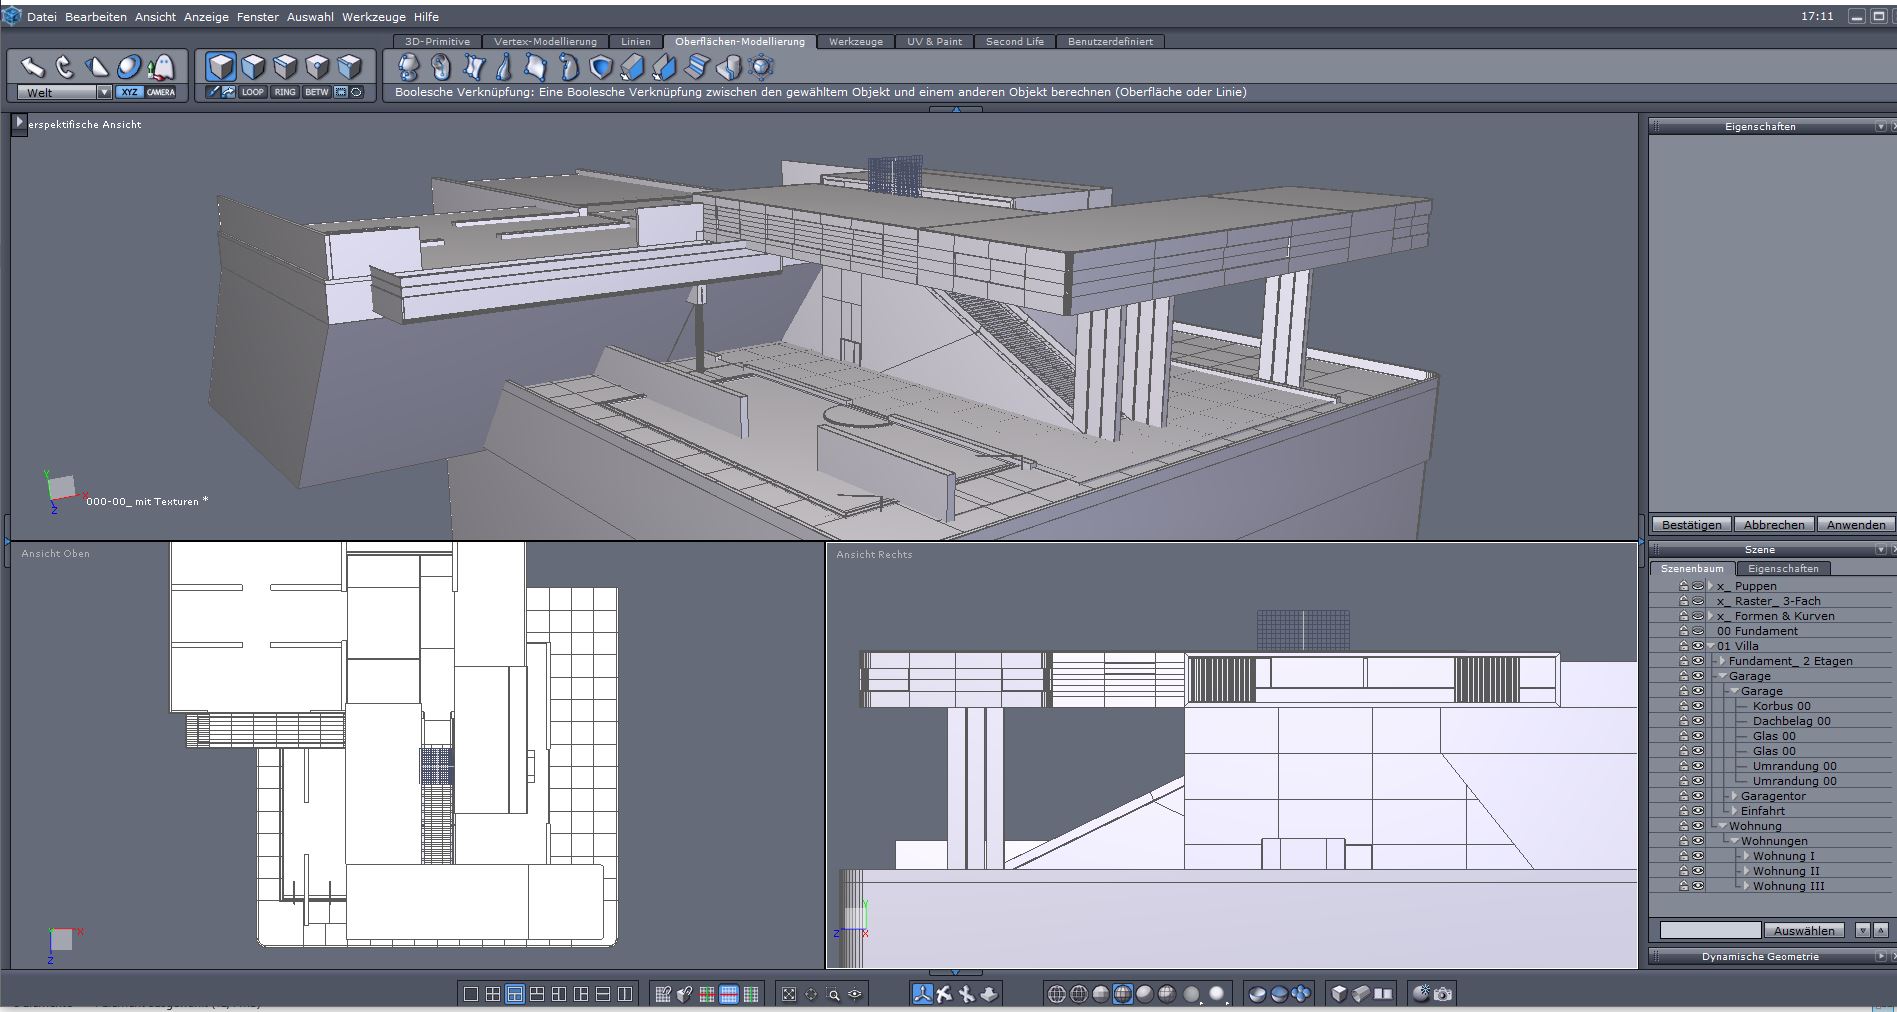Viewport: 1897px width, 1012px height.
Task: Click the object selection cube icon
Action: pyautogui.click(x=221, y=67)
